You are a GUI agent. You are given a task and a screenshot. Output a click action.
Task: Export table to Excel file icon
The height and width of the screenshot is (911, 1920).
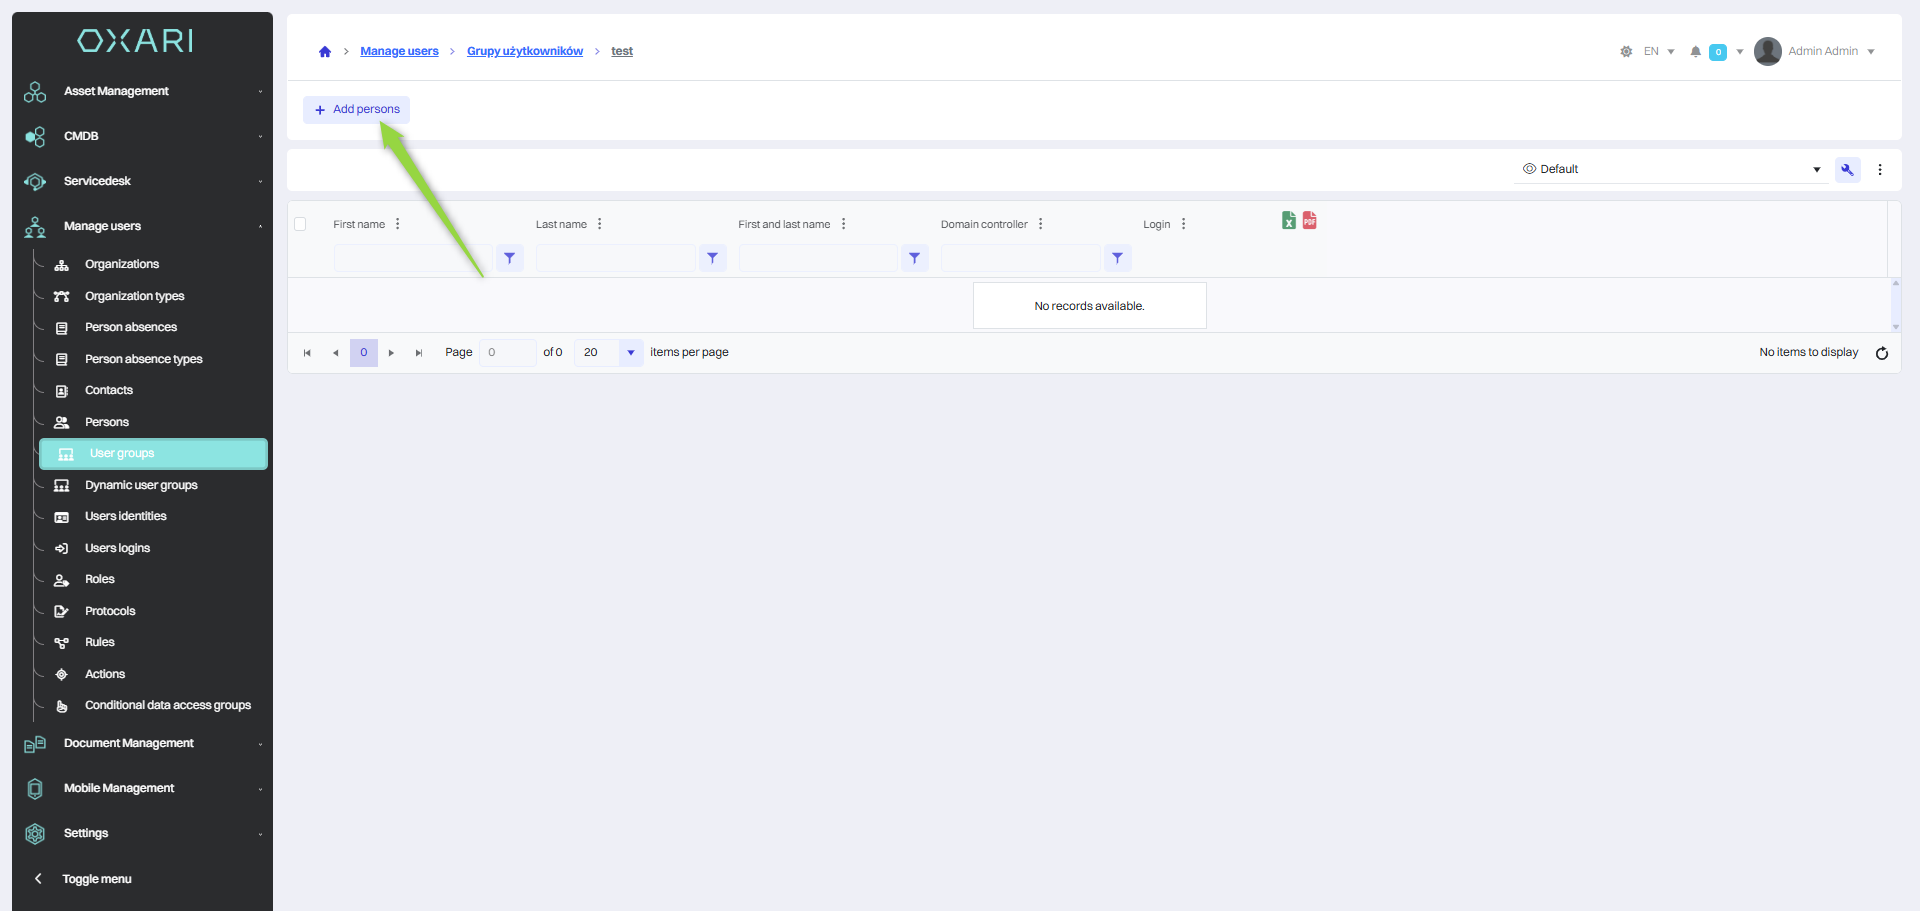pyautogui.click(x=1288, y=221)
